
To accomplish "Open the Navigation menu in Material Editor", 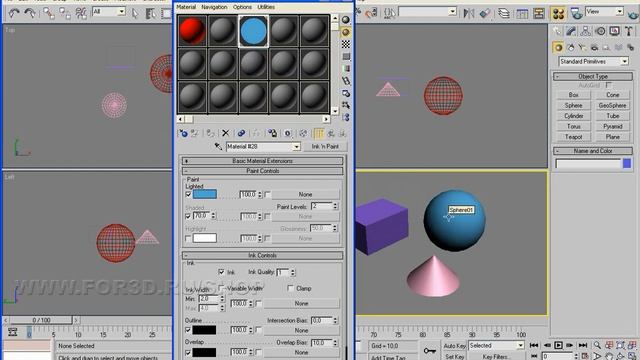I will pos(214,7).
